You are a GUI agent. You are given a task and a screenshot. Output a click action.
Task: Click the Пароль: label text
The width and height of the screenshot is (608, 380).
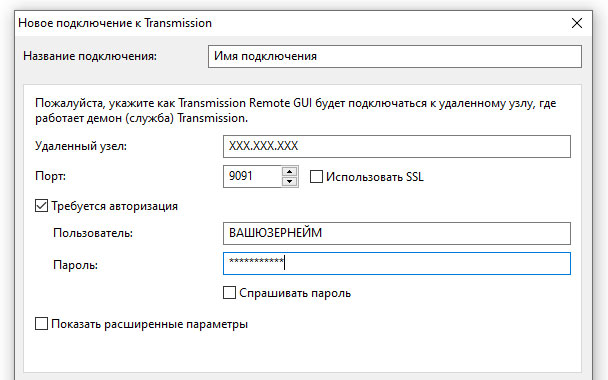coord(76,265)
